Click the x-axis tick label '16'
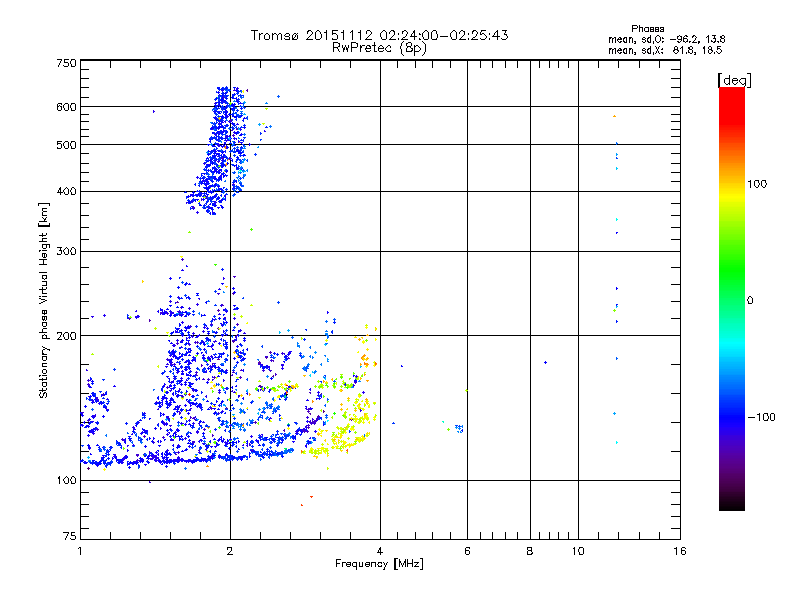 pos(680,551)
